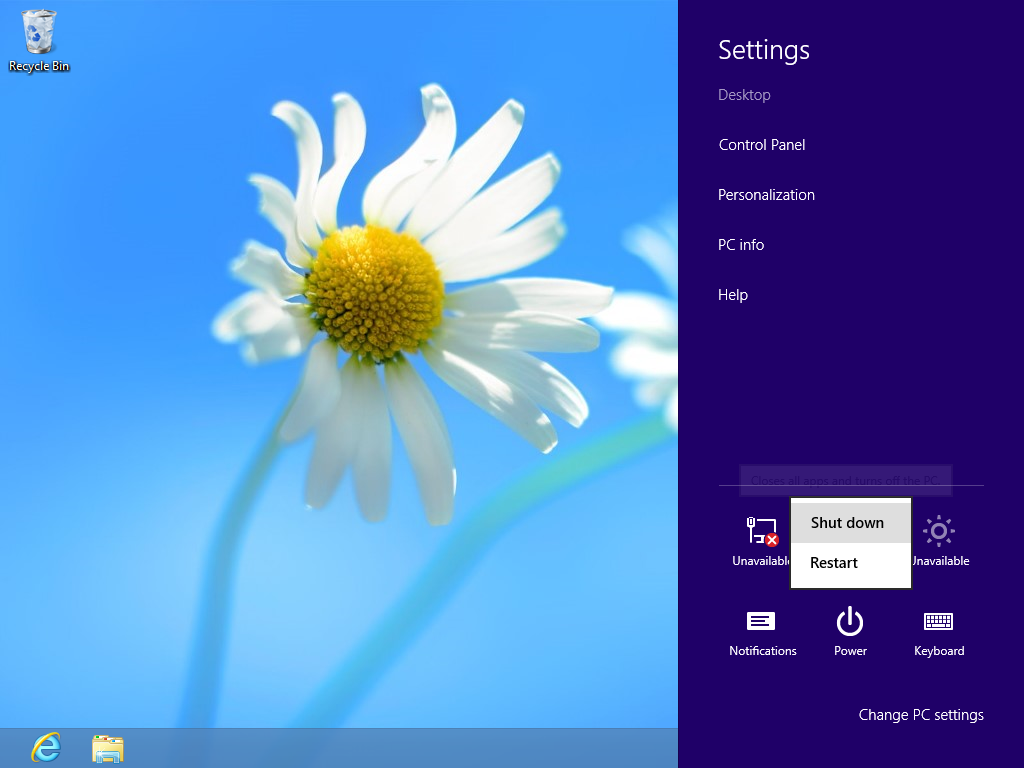1024x768 pixels.
Task: Open the Recycle Bin desktop icon
Action: click(x=39, y=40)
